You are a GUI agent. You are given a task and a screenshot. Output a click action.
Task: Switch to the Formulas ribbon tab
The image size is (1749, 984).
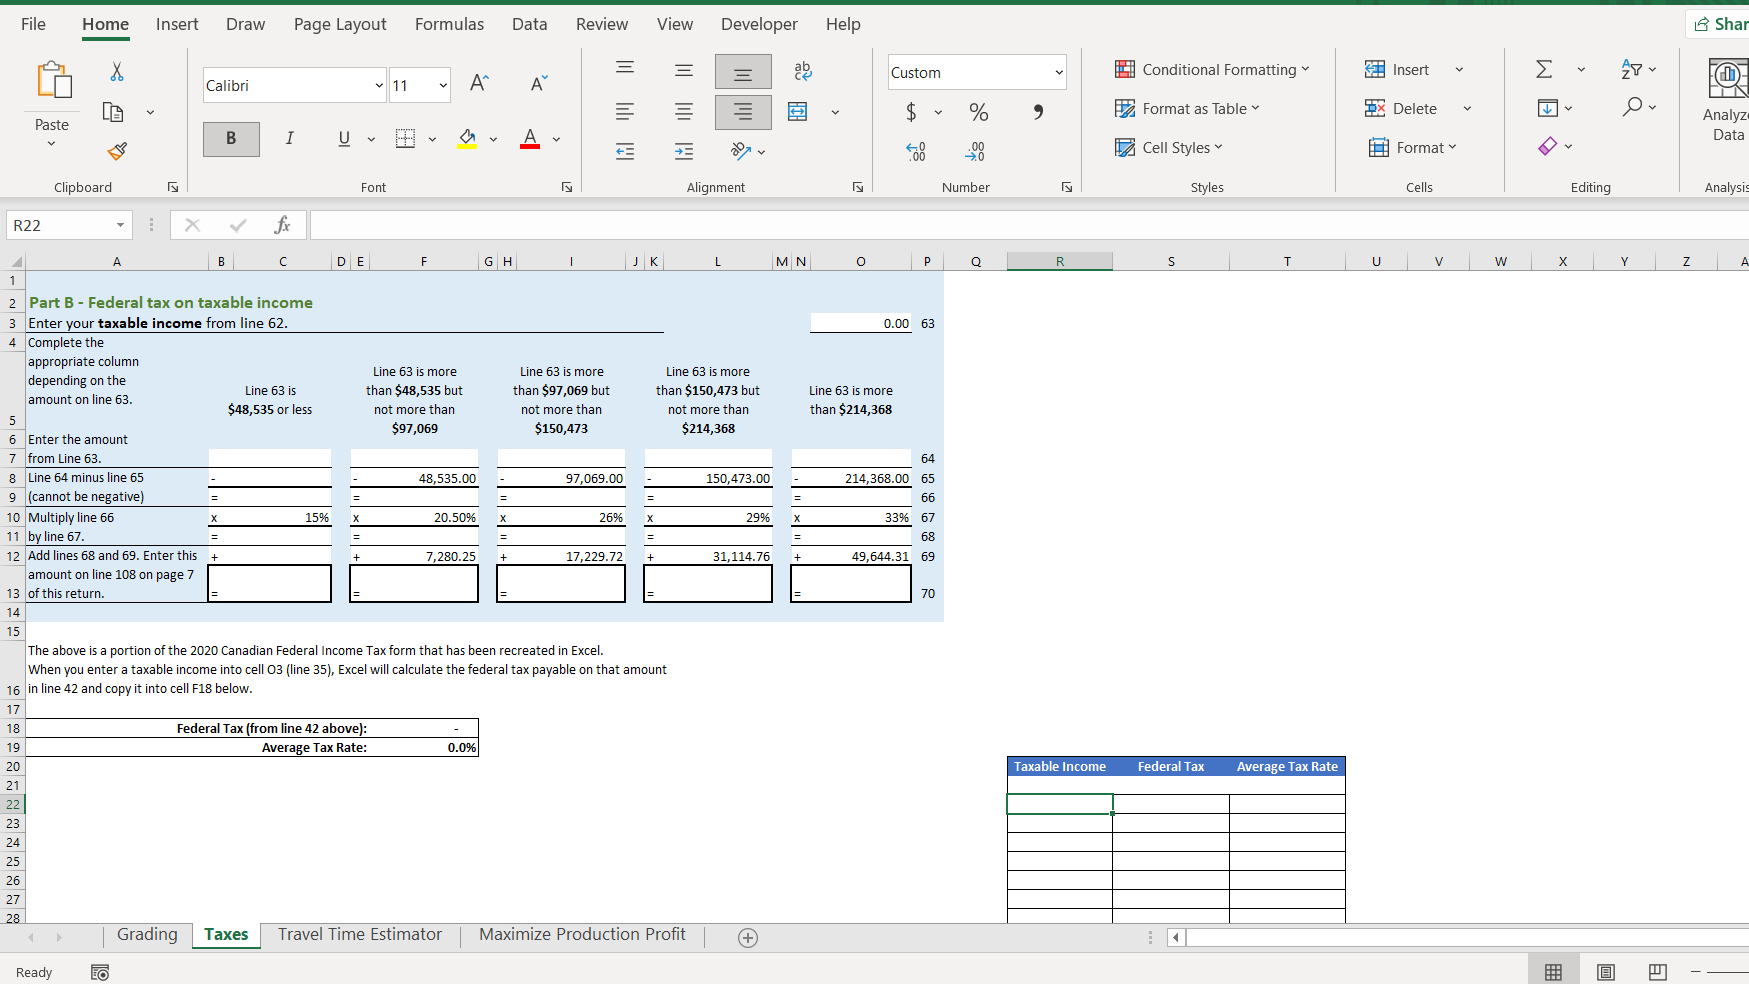point(449,23)
